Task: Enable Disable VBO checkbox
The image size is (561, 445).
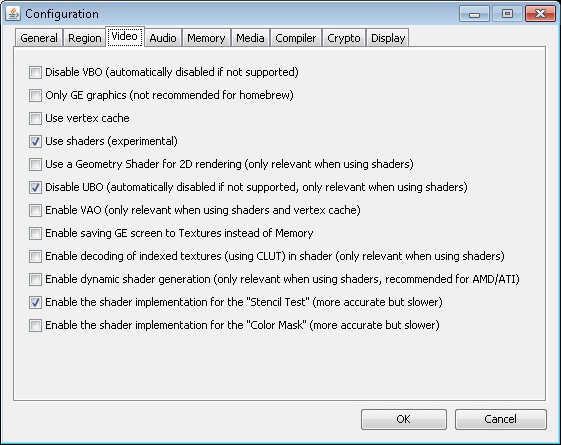Action: click(35, 72)
